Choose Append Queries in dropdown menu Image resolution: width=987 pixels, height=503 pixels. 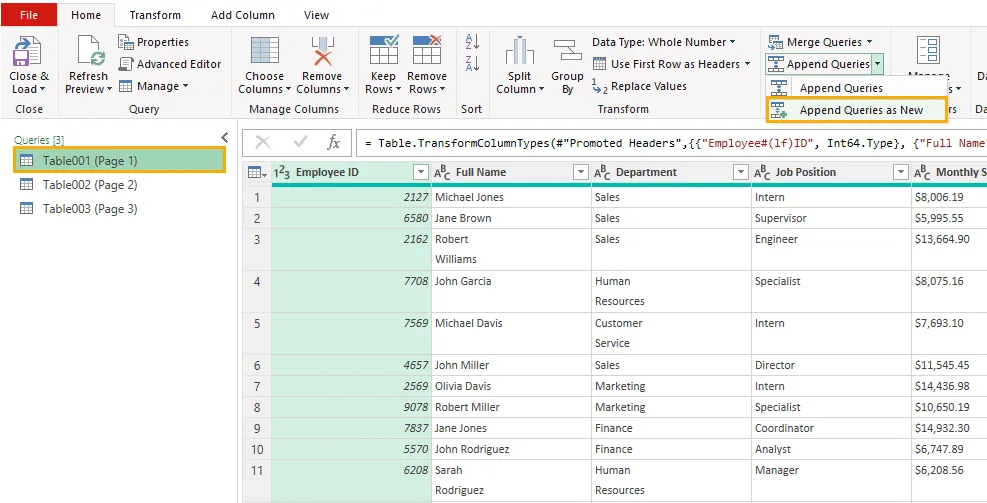tap(856, 88)
